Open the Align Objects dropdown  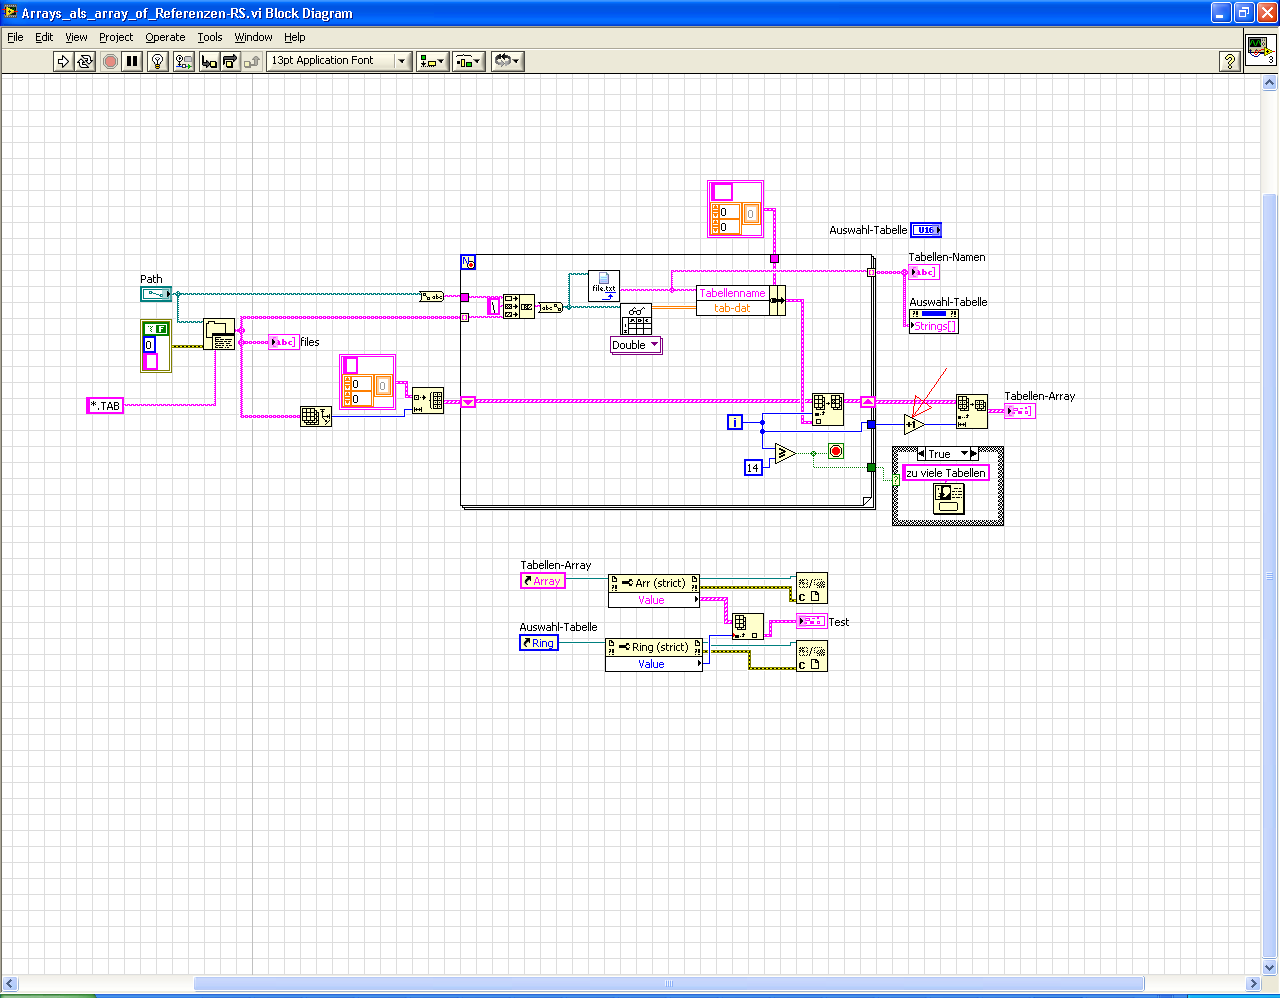coord(432,61)
